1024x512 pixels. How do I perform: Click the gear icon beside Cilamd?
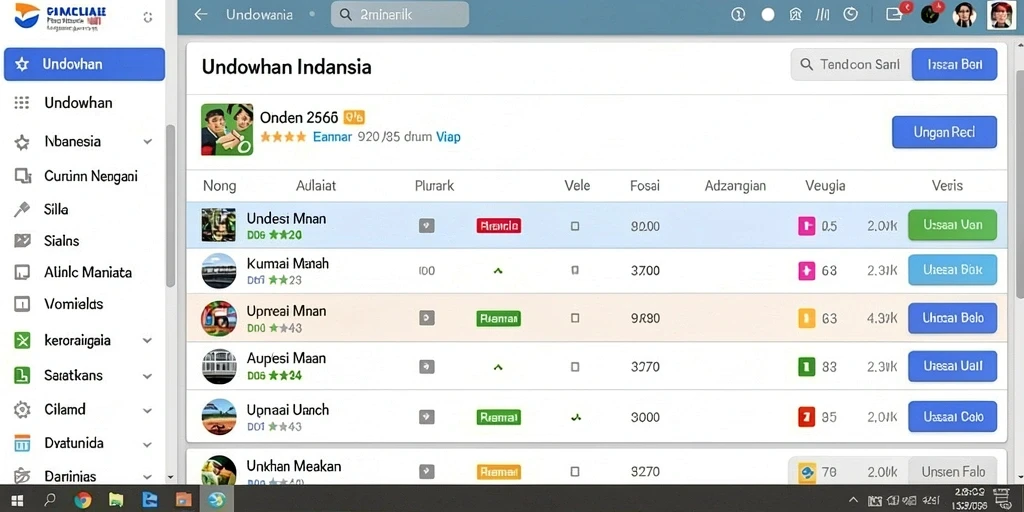pyautogui.click(x=22, y=409)
